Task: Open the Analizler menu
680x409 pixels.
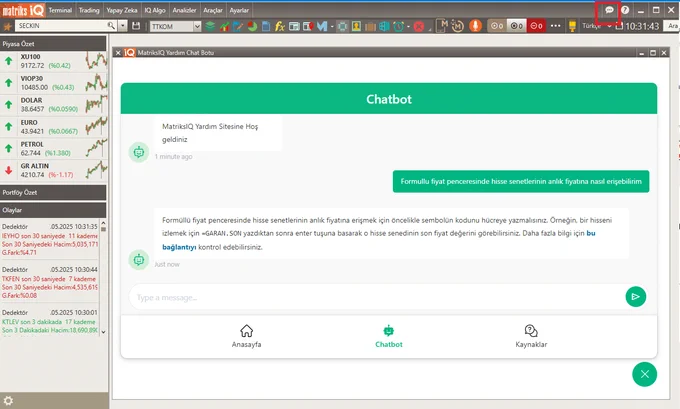Action: pyautogui.click(x=184, y=10)
